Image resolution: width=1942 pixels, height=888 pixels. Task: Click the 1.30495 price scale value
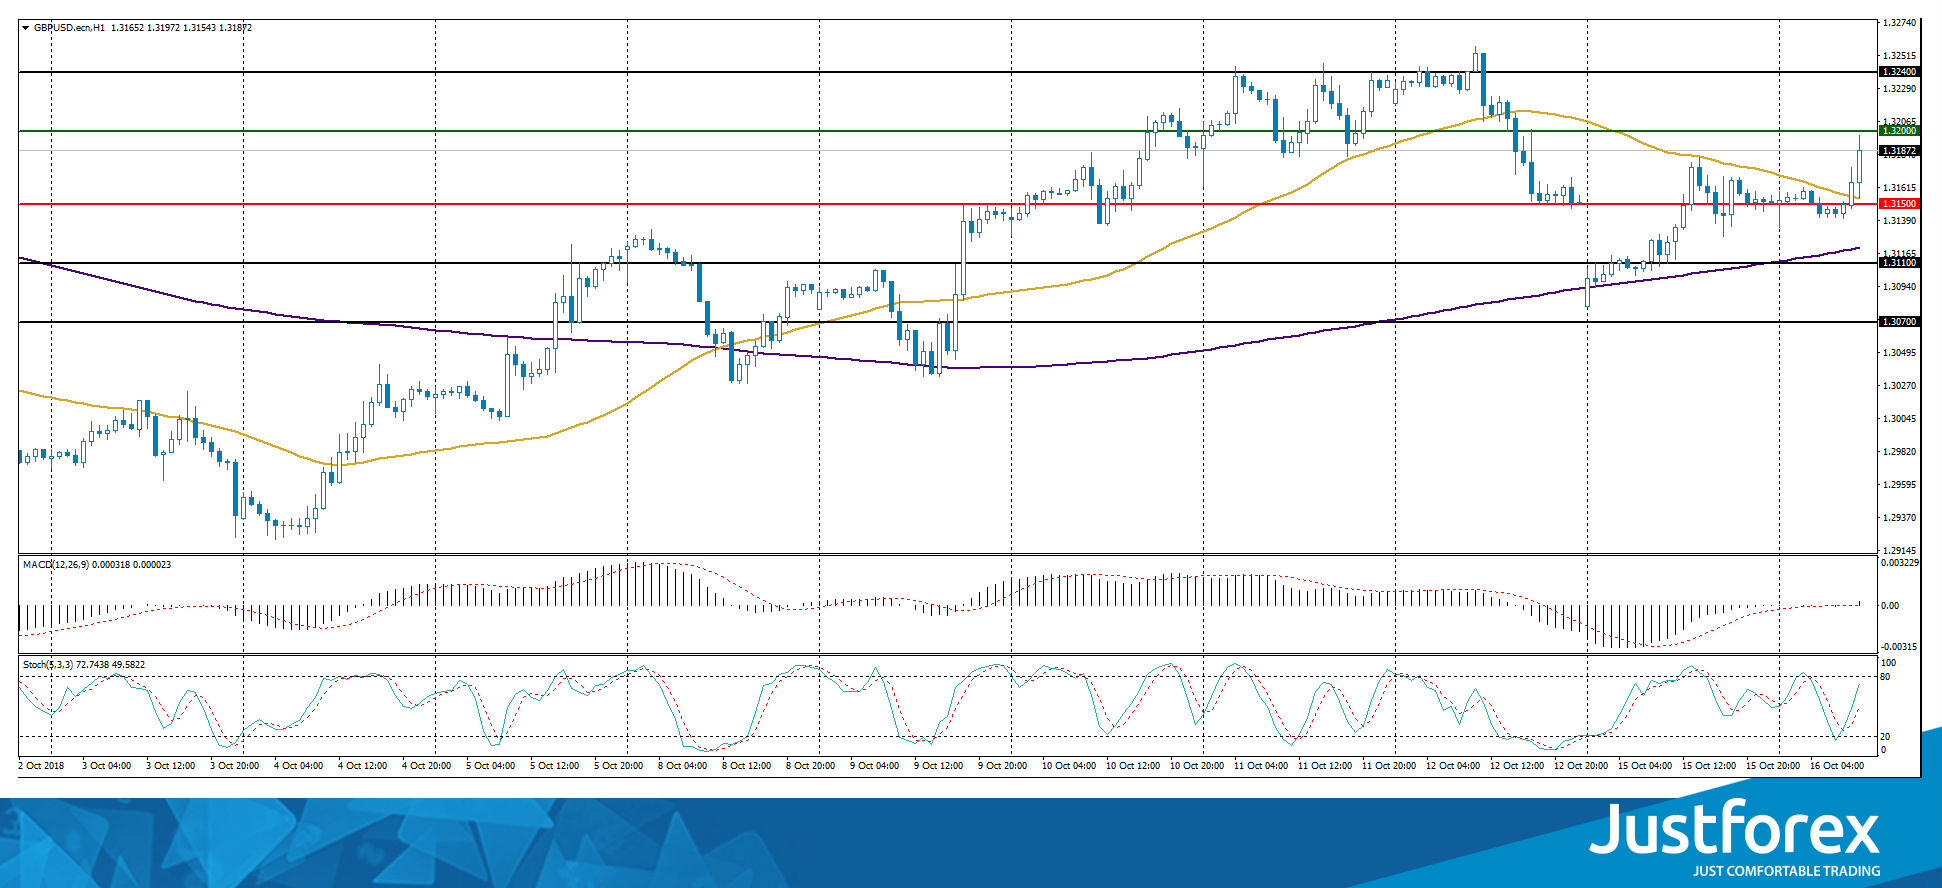pyautogui.click(x=1899, y=353)
